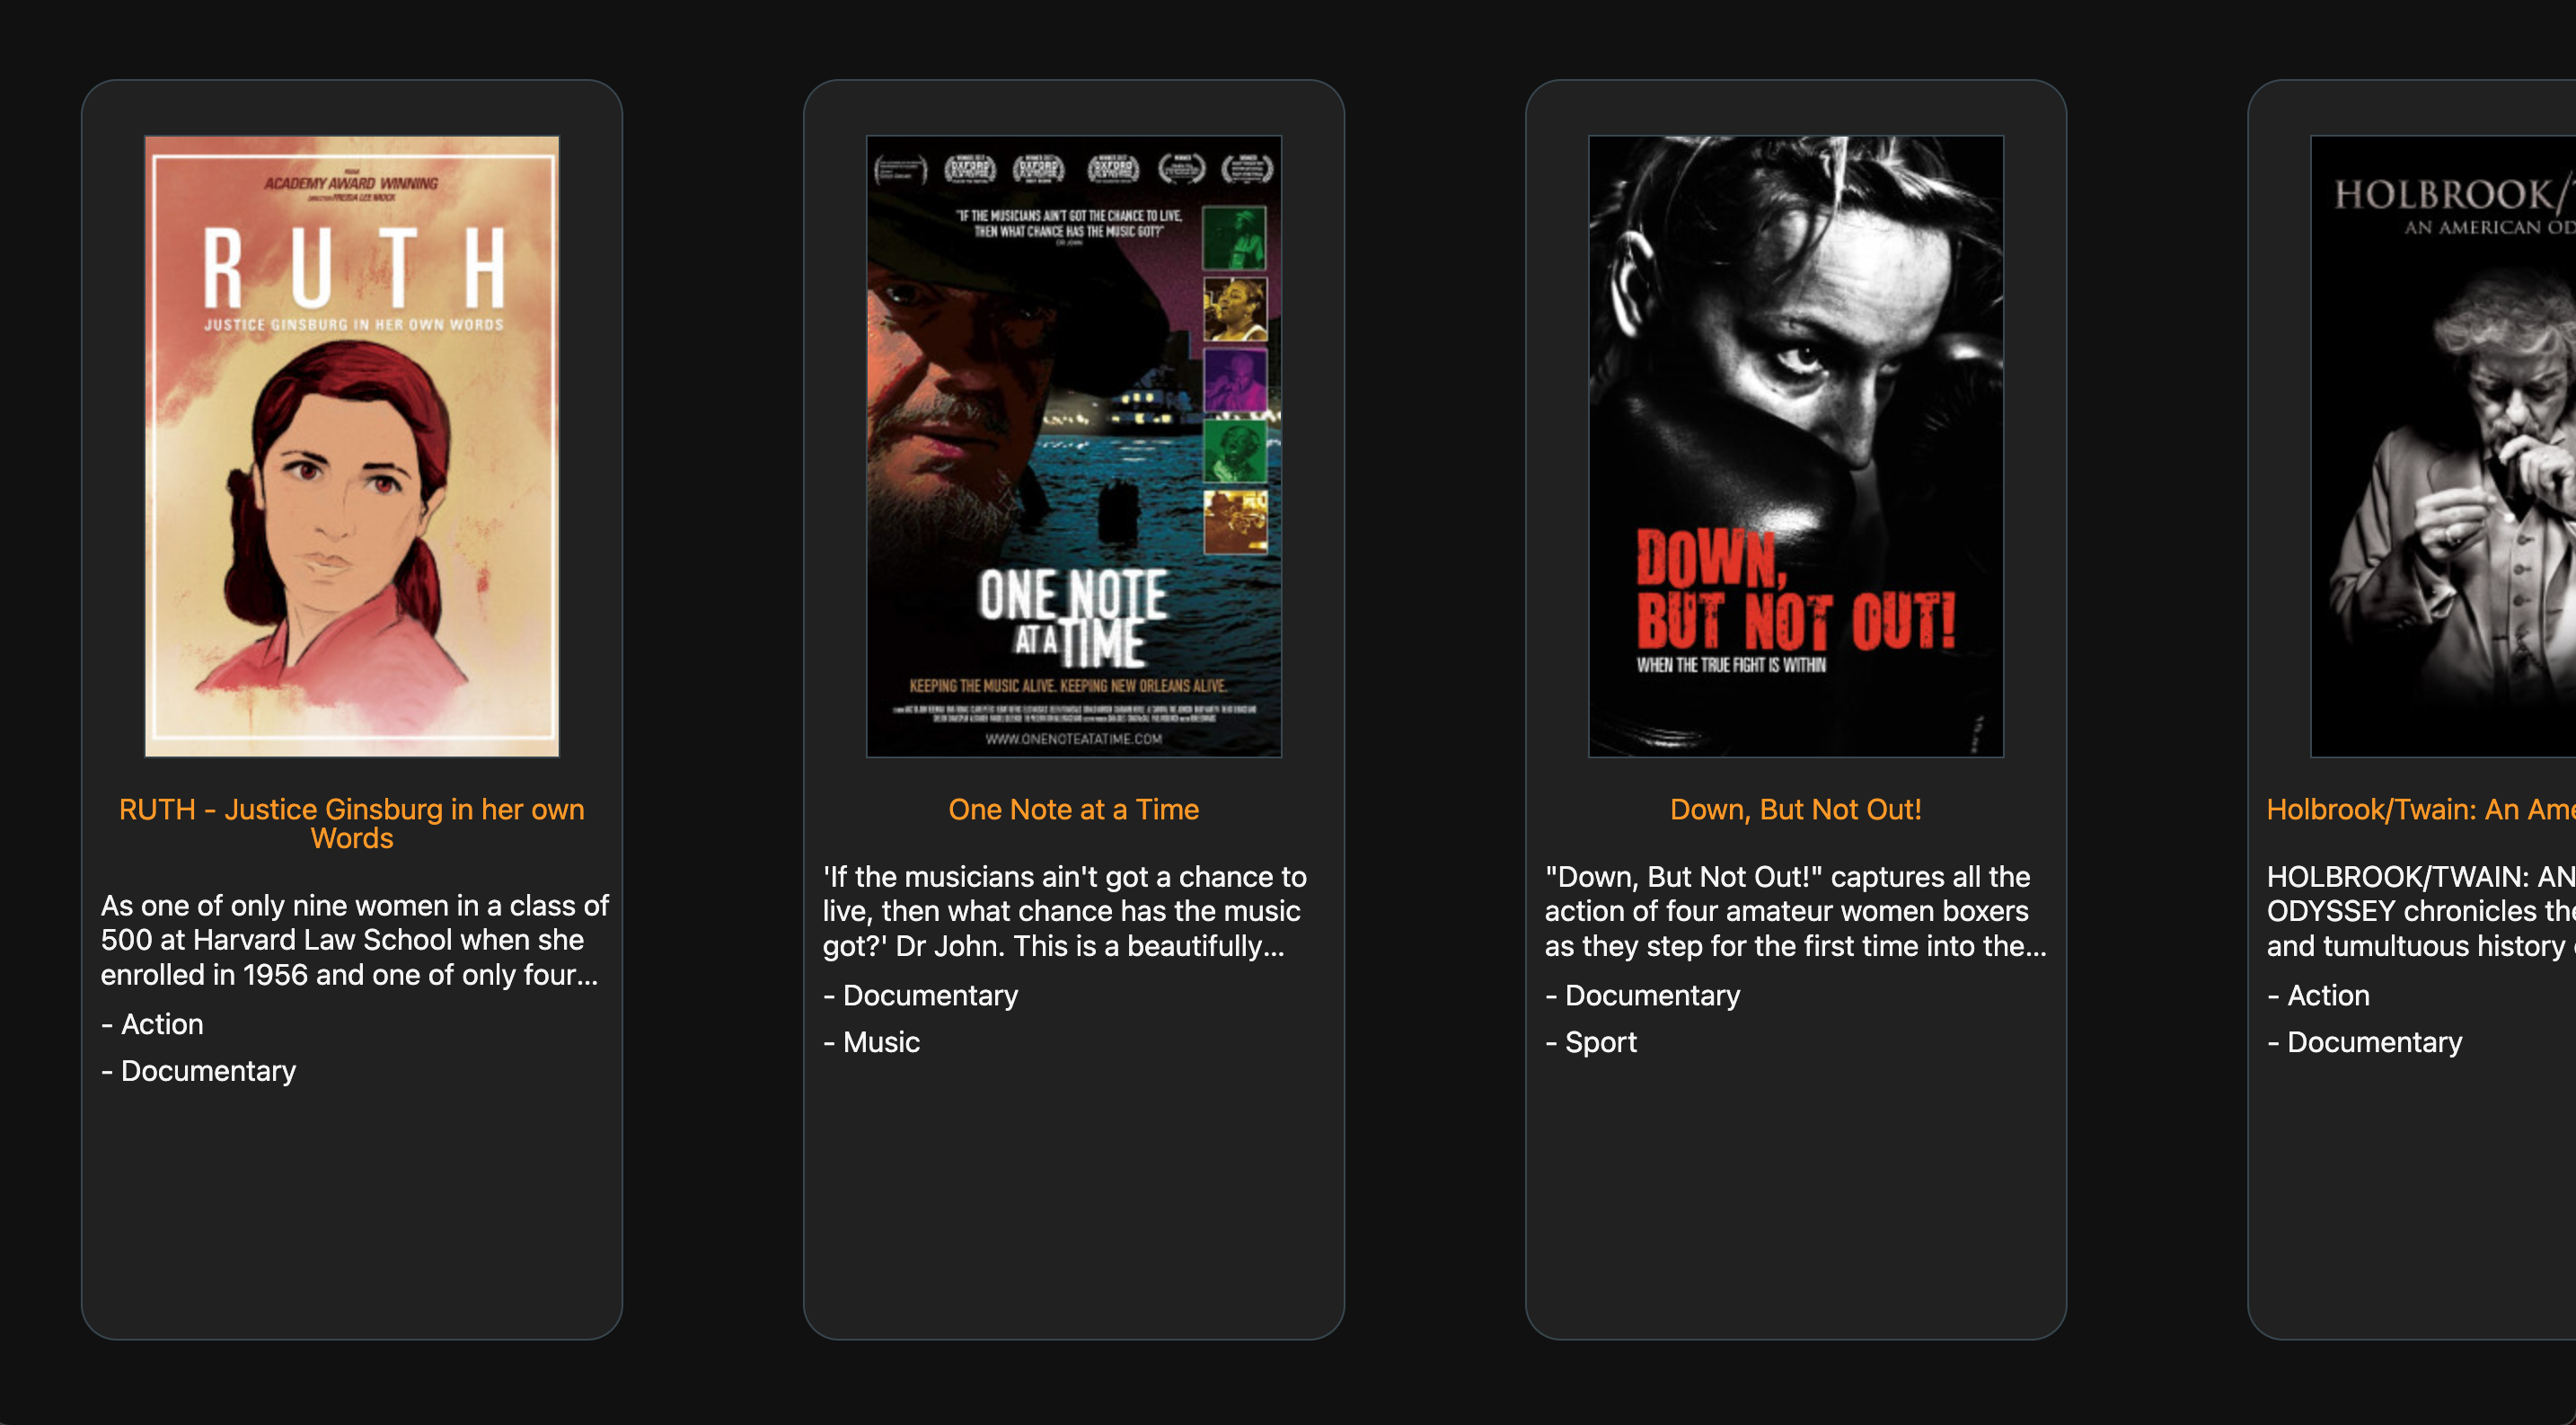Click the Dr John quote description
The width and height of the screenshot is (2576, 1425).
[1065, 911]
